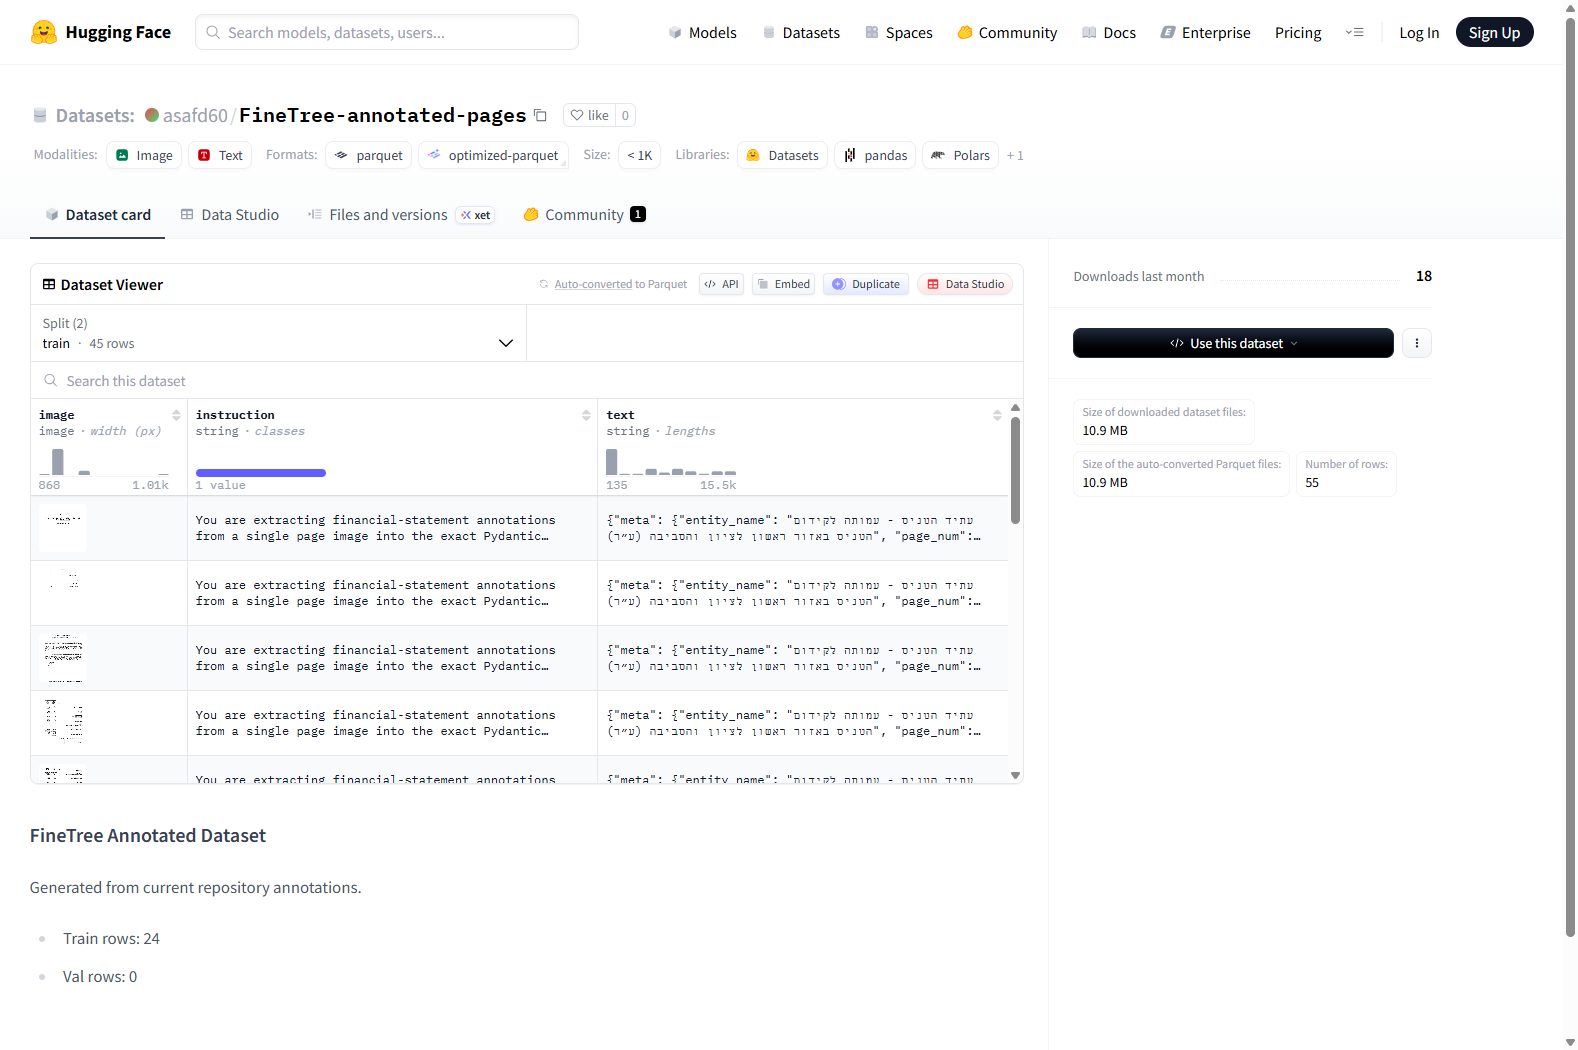Open the Text modality tag
This screenshot has width=1578, height=1050.
[220, 155]
